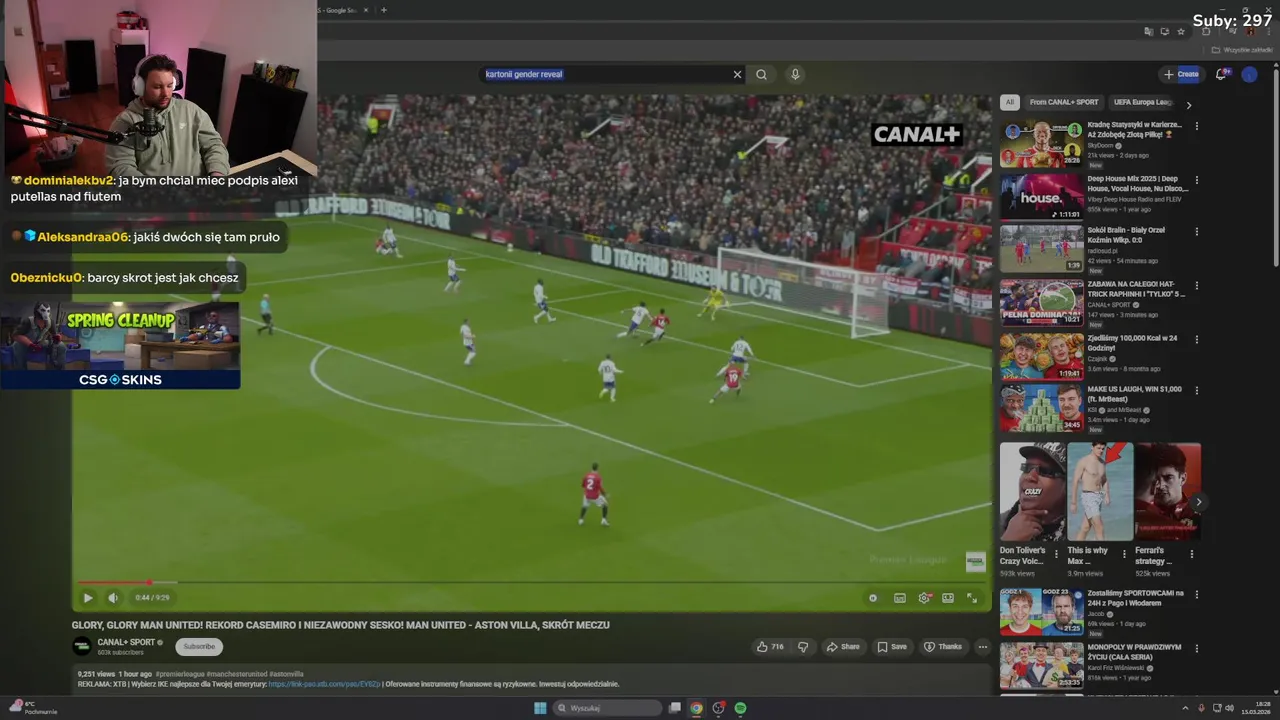Viewport: 1280px width, 720px height.
Task: Select the From CANAL+ SPORT chip
Action: coord(1064,102)
